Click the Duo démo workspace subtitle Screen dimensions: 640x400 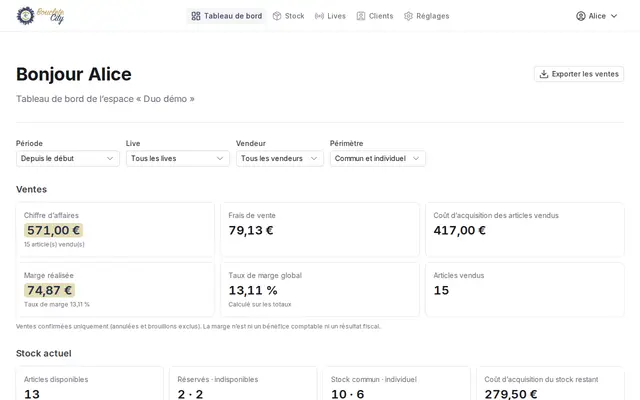[x=105, y=99]
